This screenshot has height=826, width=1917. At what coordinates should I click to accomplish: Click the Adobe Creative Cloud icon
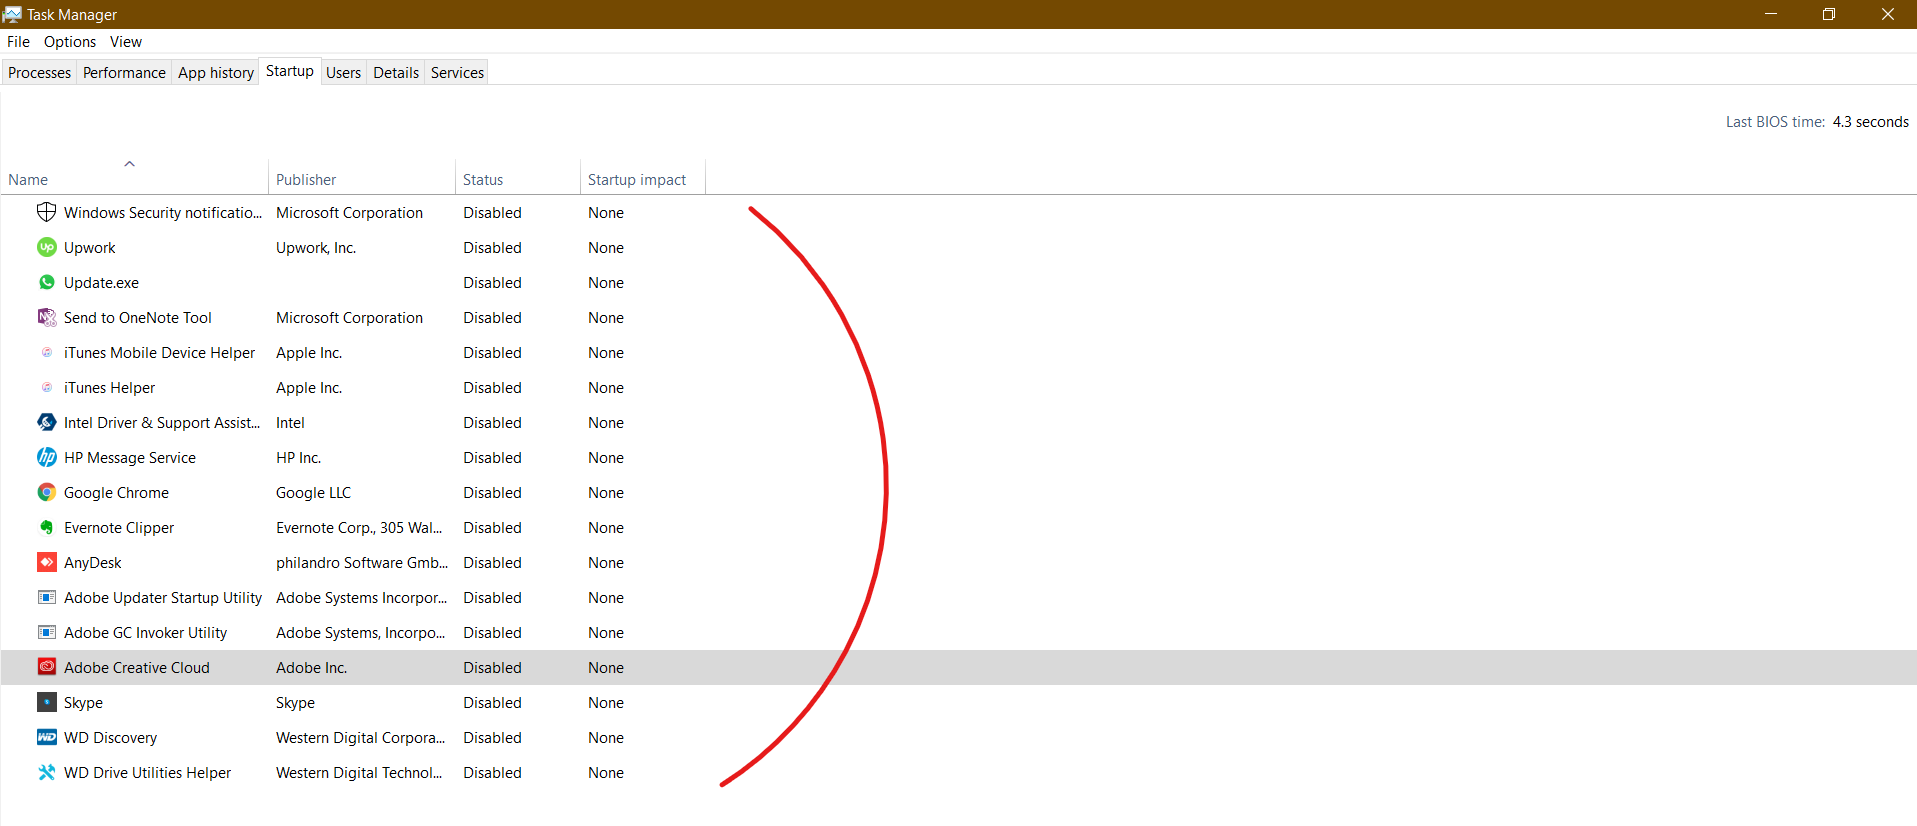click(x=46, y=667)
